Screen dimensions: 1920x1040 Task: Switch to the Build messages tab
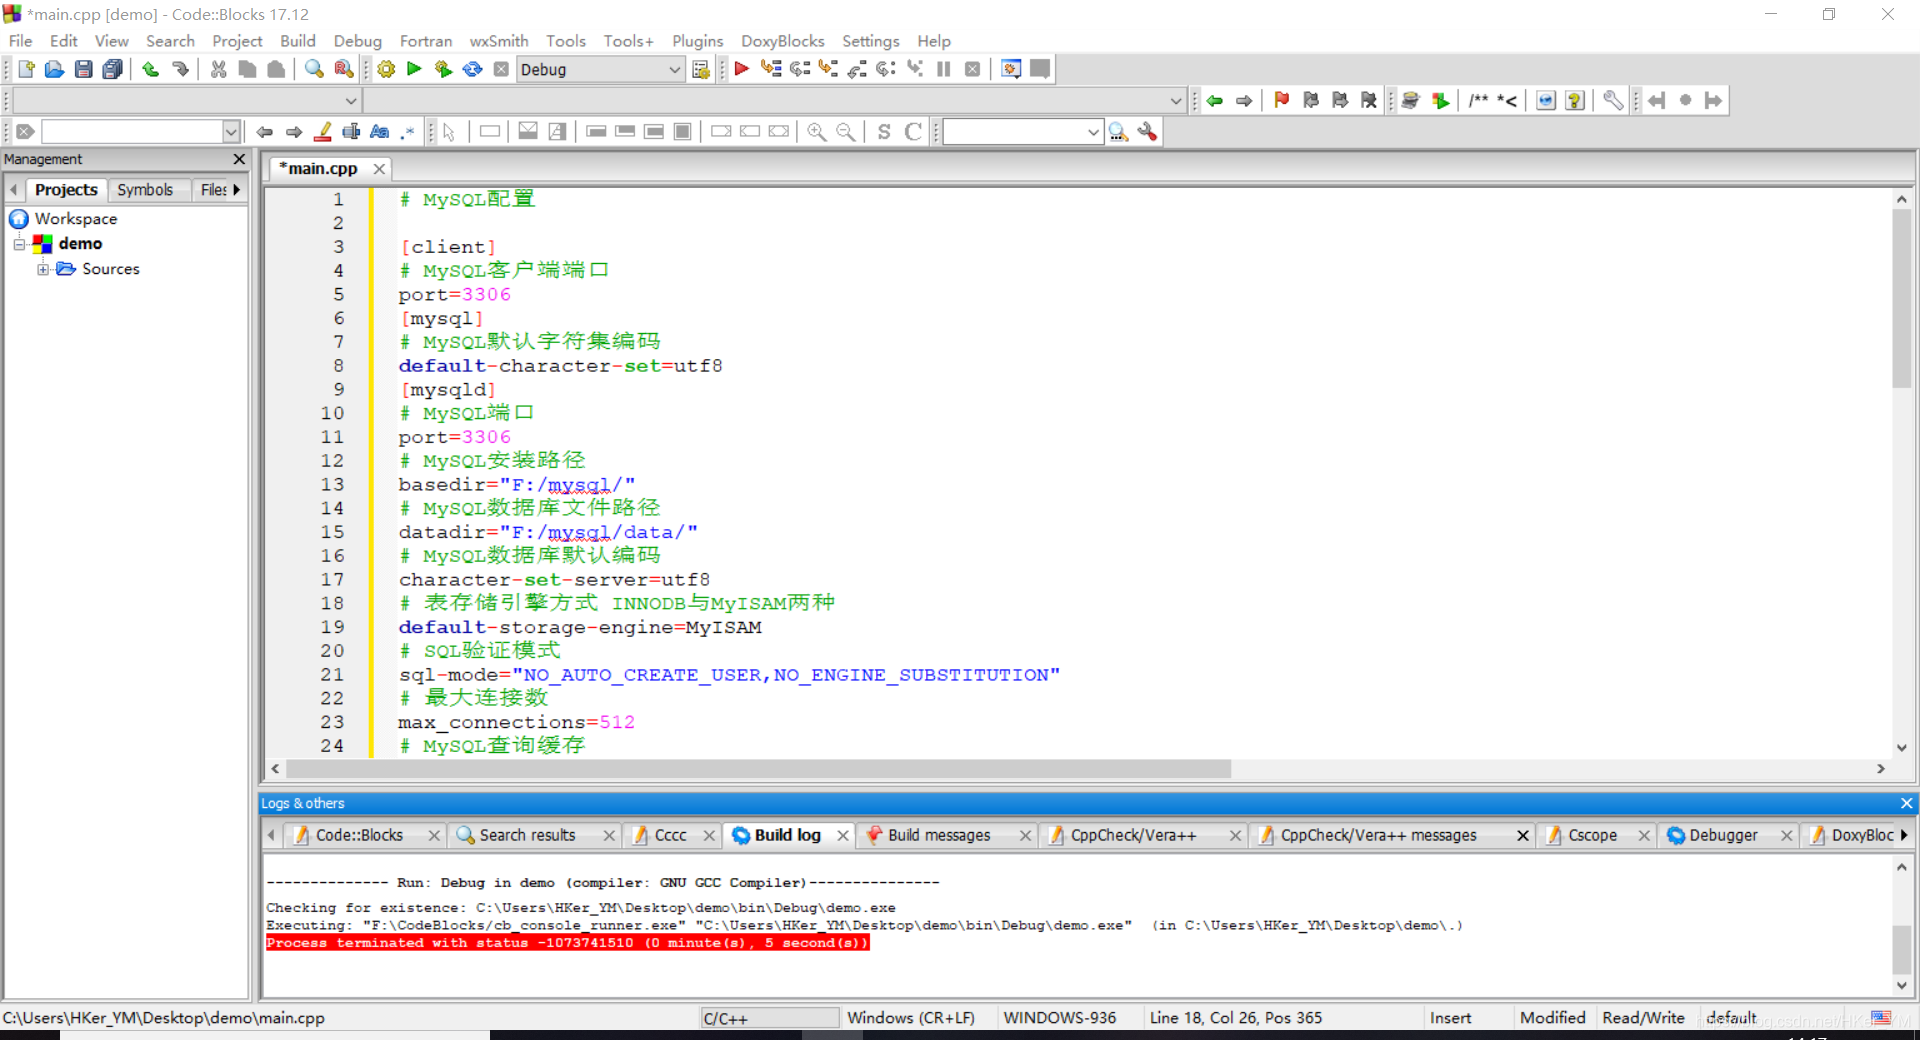coord(939,835)
